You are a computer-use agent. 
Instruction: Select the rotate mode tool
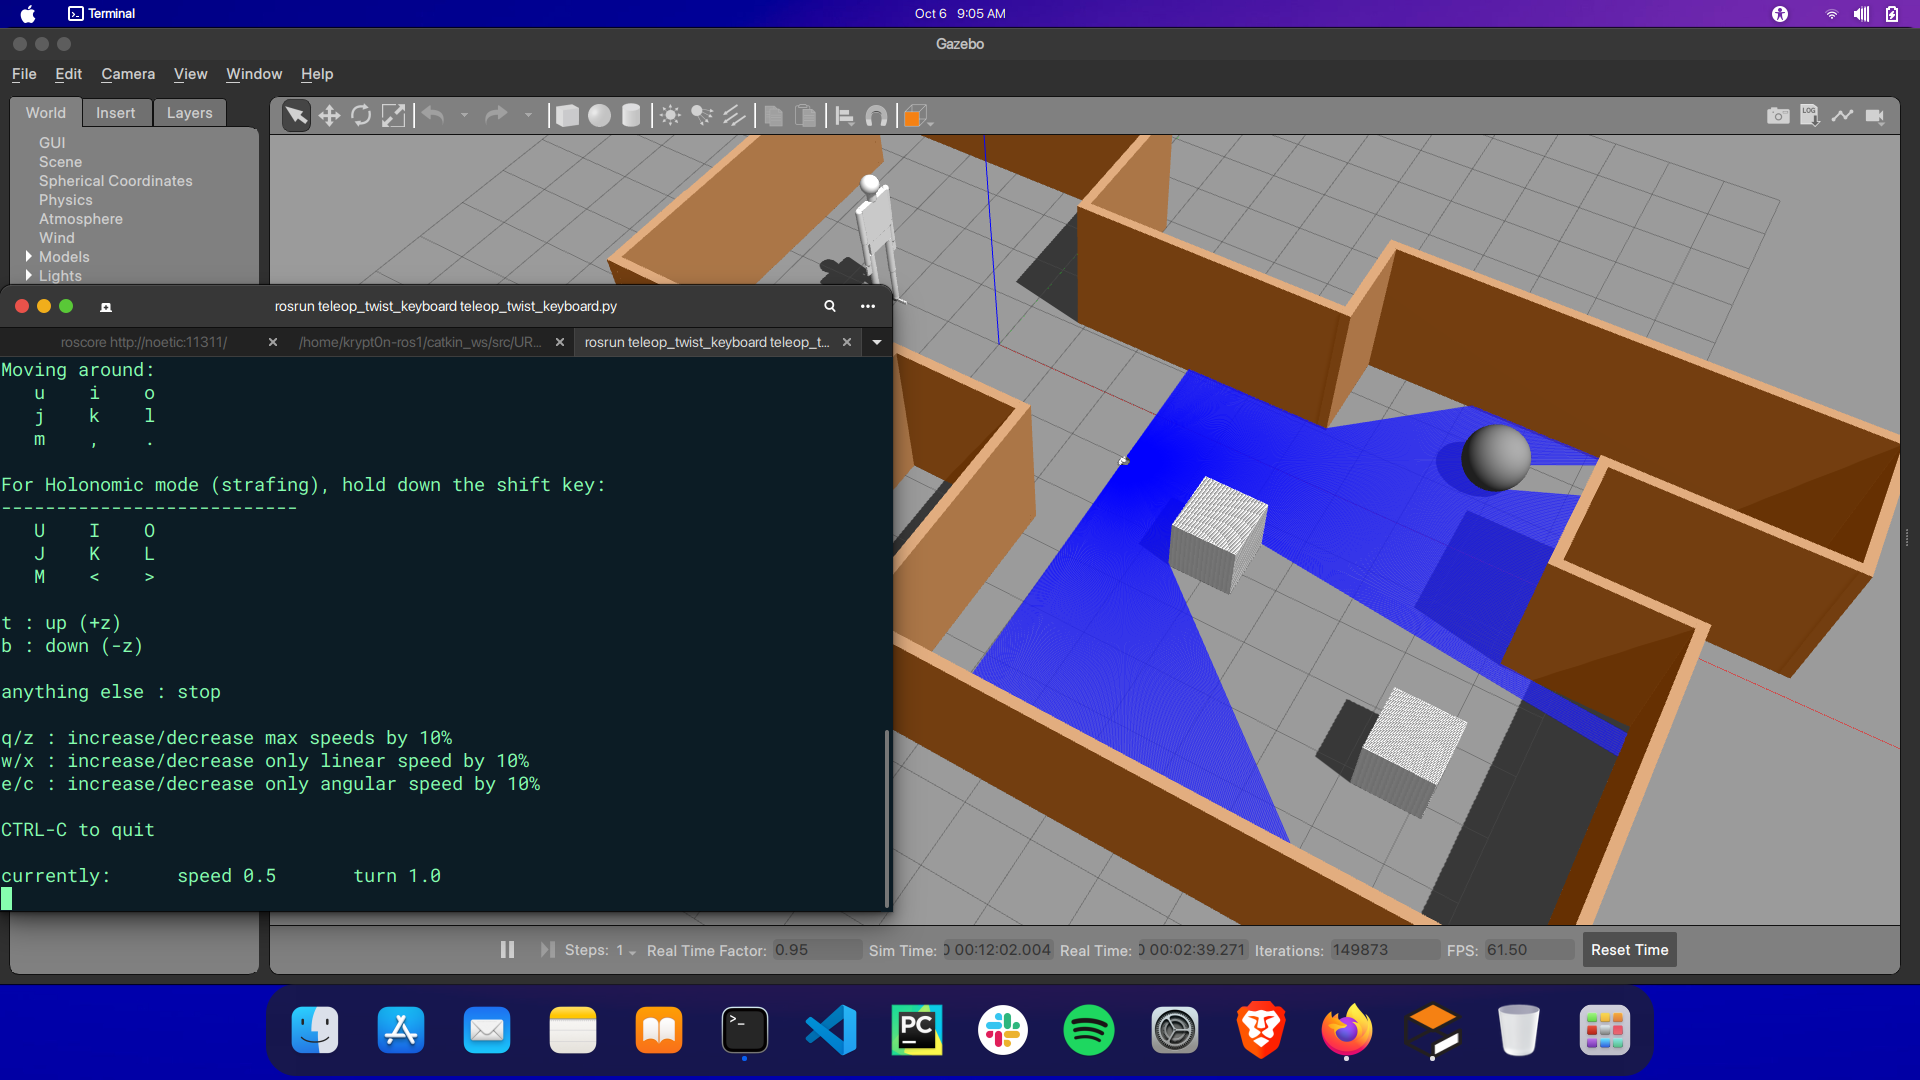pyautogui.click(x=361, y=116)
